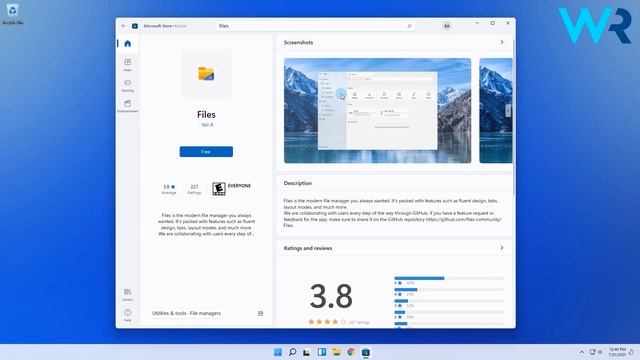Click the Description heading
This screenshot has height=360, width=640.
pyautogui.click(x=298, y=183)
